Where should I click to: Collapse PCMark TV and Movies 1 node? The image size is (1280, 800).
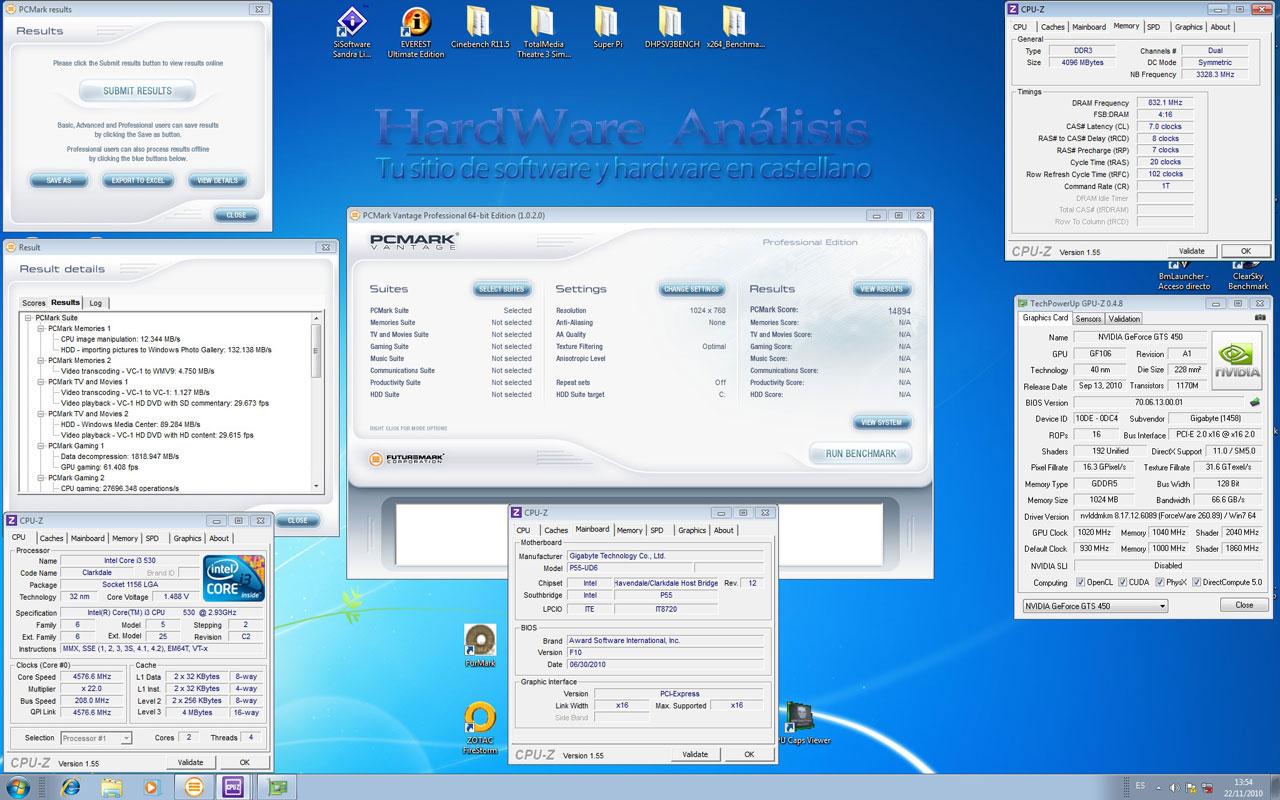(x=41, y=382)
